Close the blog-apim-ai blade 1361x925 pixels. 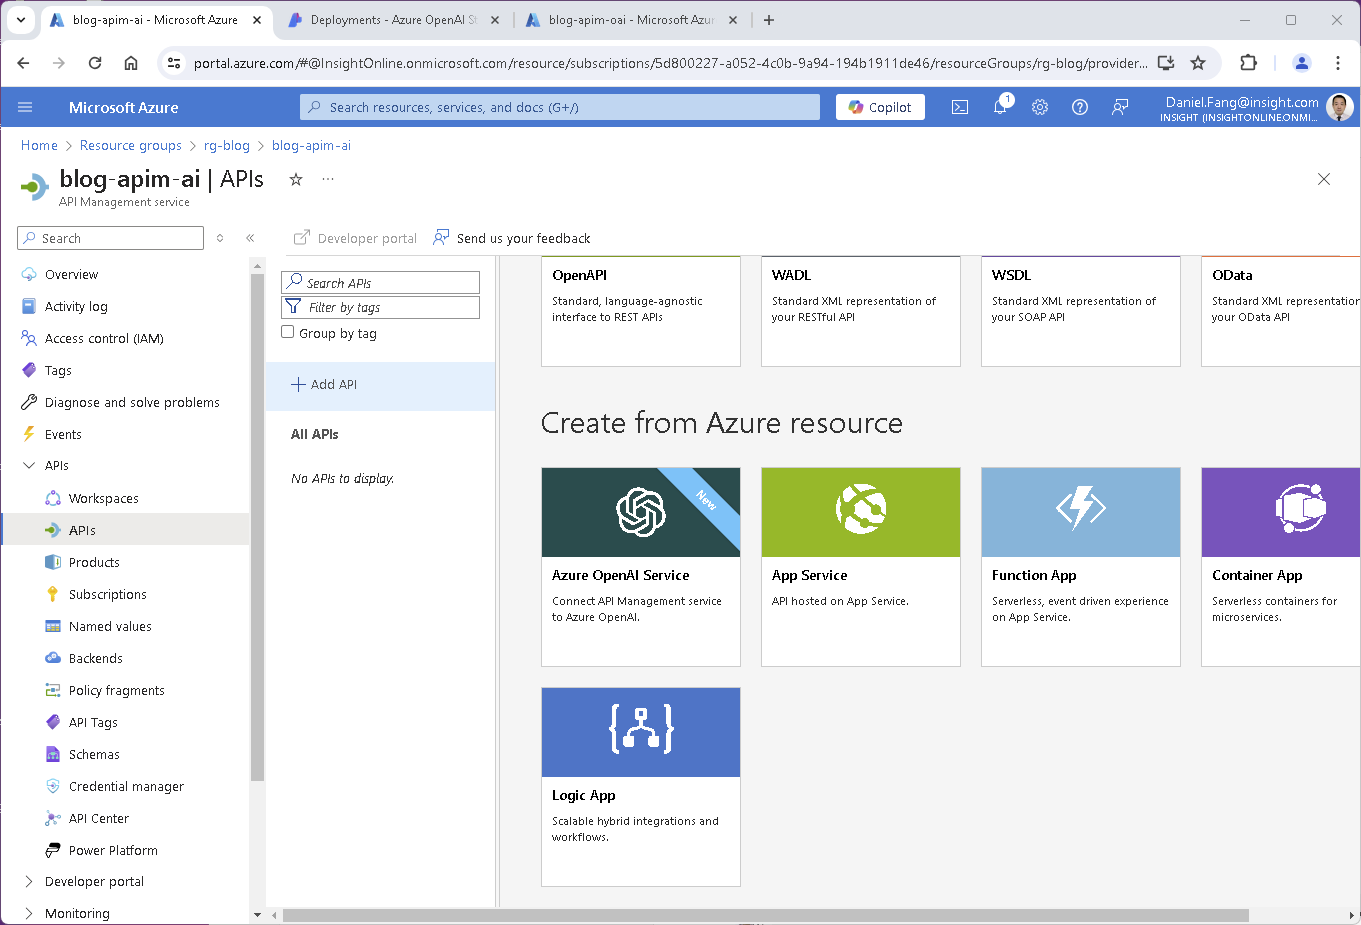(1324, 179)
